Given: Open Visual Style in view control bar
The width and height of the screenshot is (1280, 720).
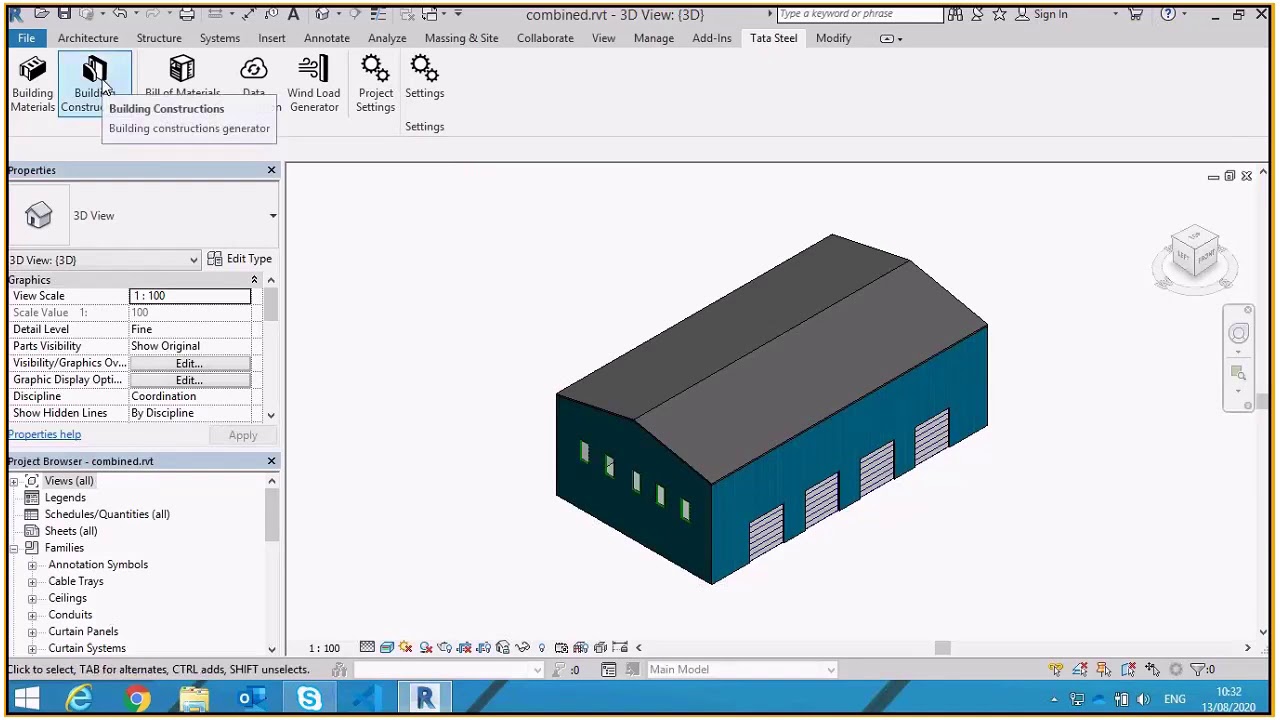Looking at the screenshot, I should point(386,647).
